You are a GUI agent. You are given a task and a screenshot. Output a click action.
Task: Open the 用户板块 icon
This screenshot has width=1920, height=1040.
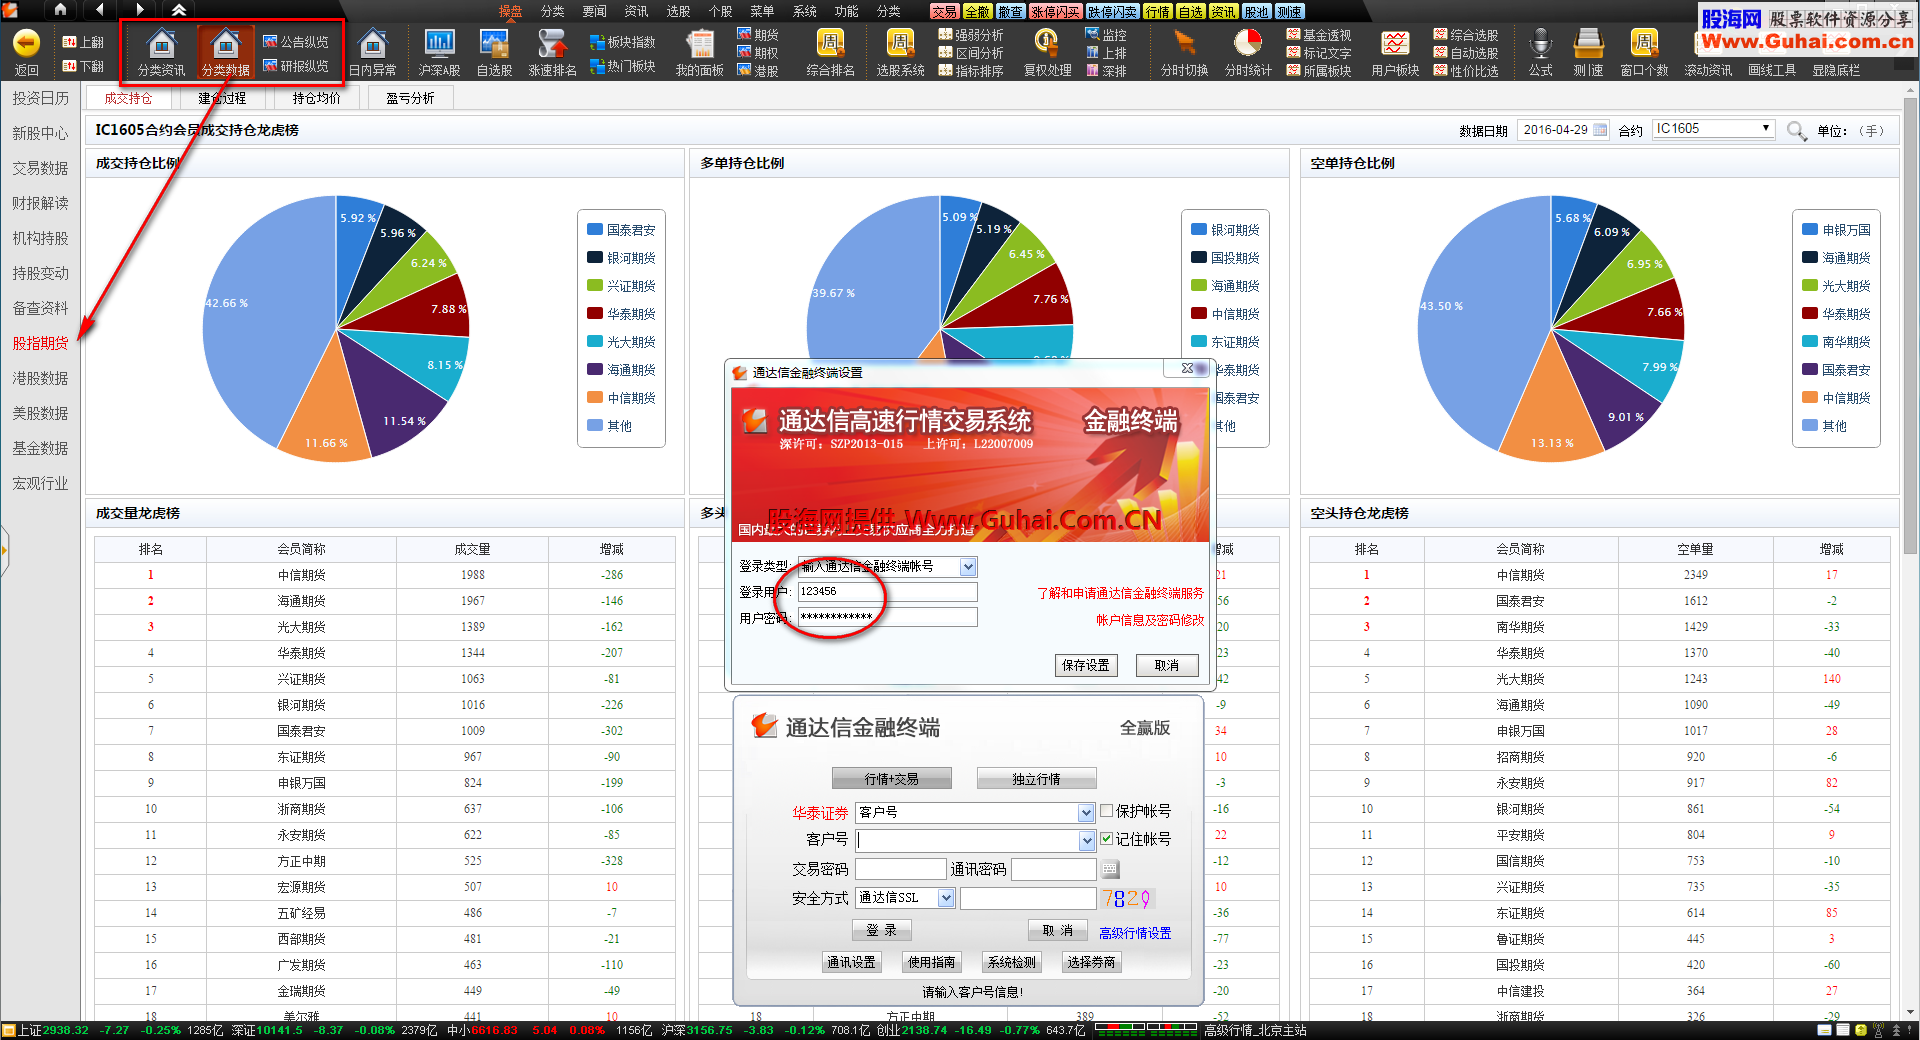tap(1395, 43)
